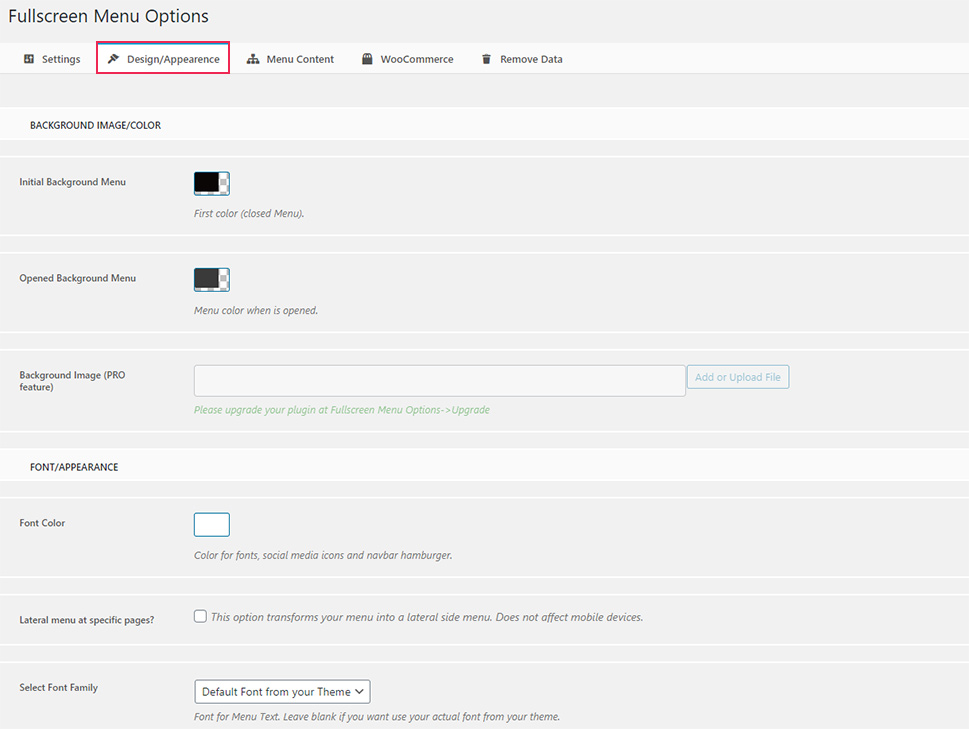Click the Font Color label
969x729 pixels.
pos(42,523)
